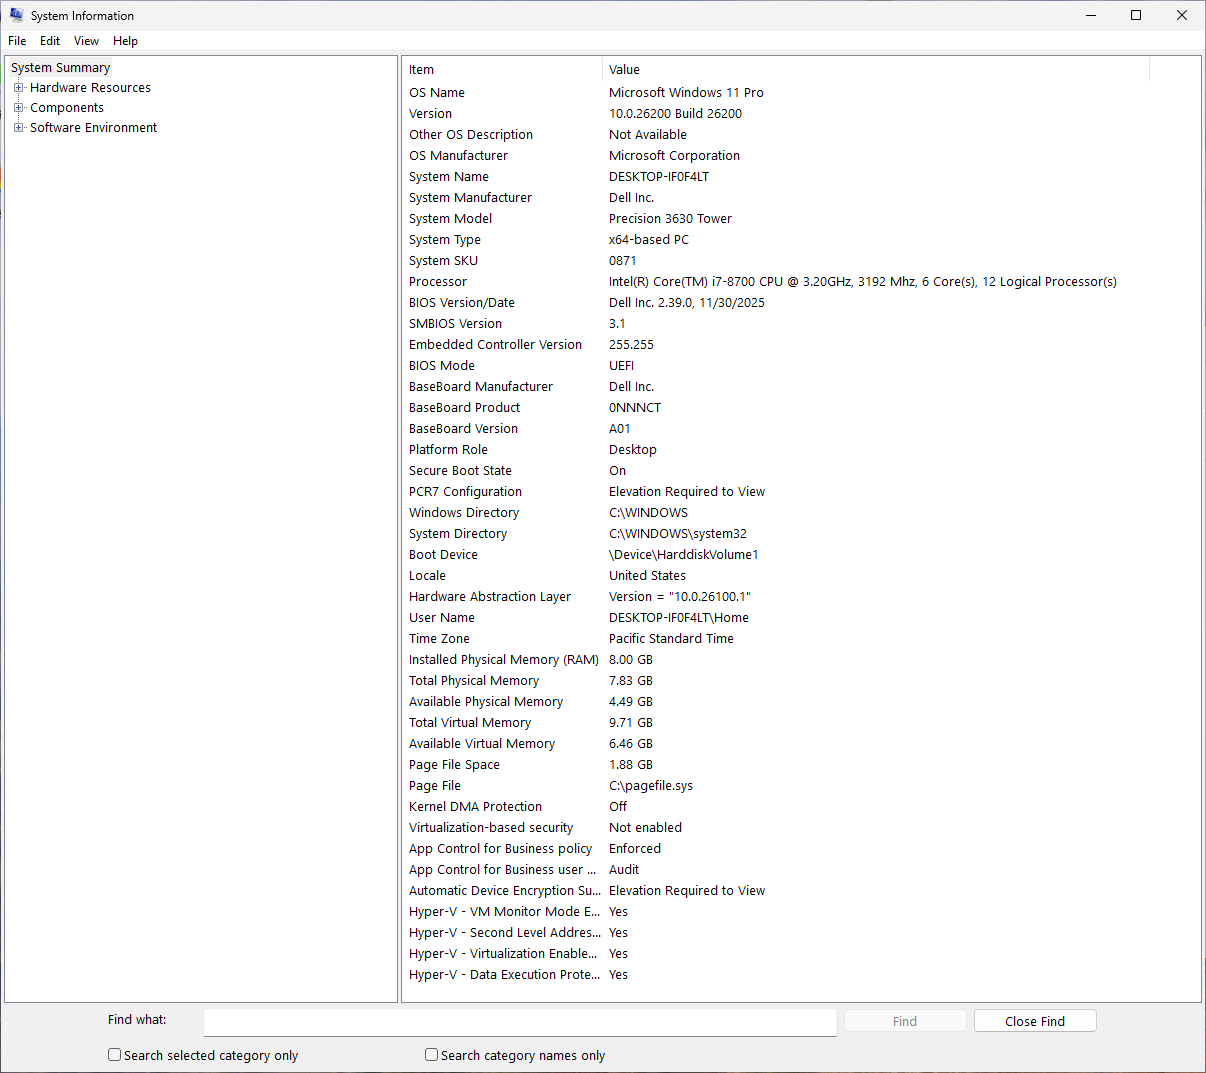Image resolution: width=1206 pixels, height=1073 pixels.
Task: Select the OS Name row
Action: point(437,93)
